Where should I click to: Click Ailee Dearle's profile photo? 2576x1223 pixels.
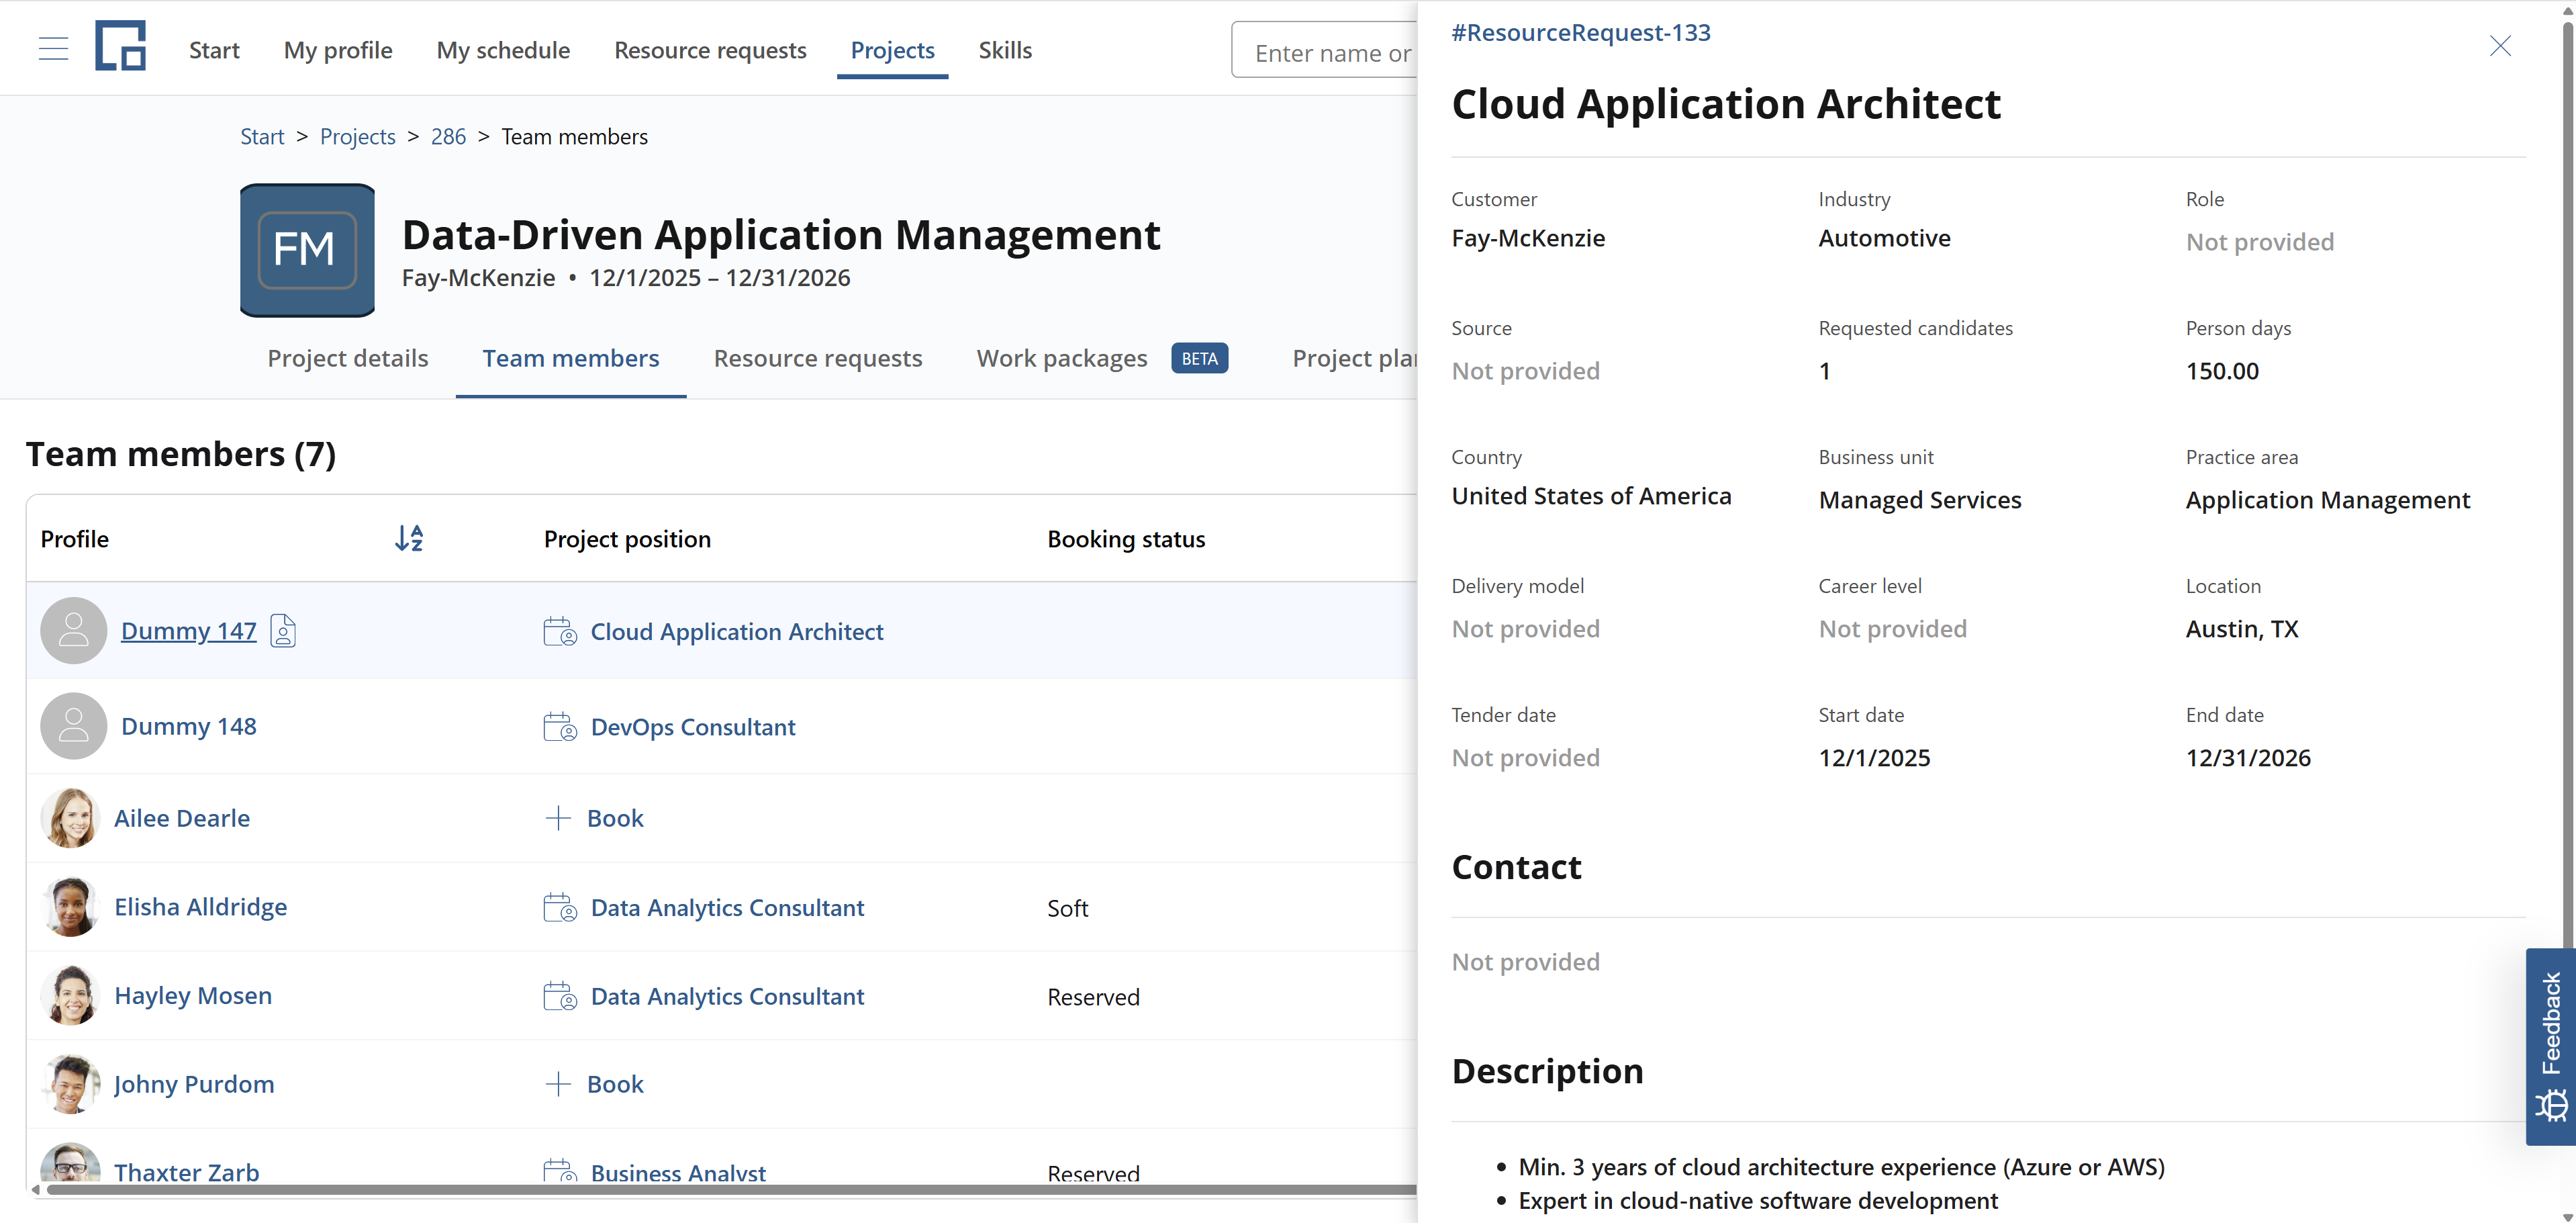[x=70, y=818]
